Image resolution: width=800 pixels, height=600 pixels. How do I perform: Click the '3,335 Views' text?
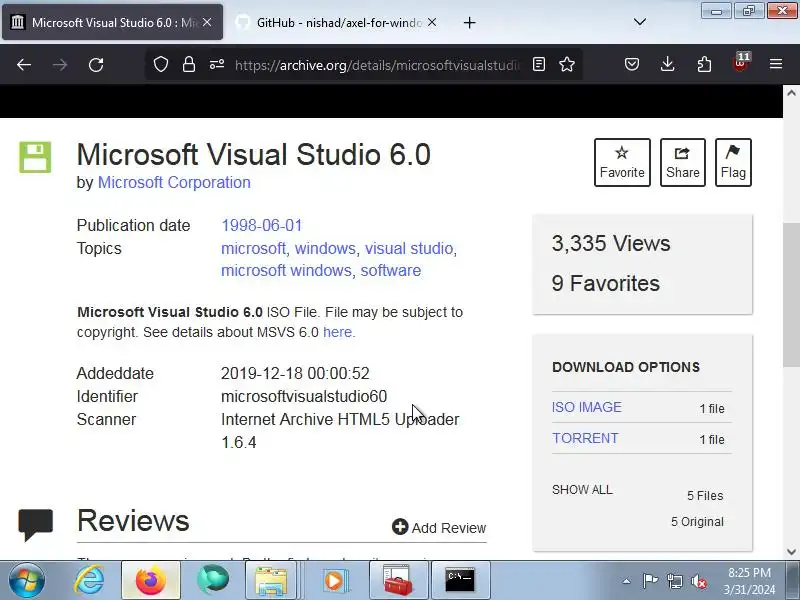611,243
